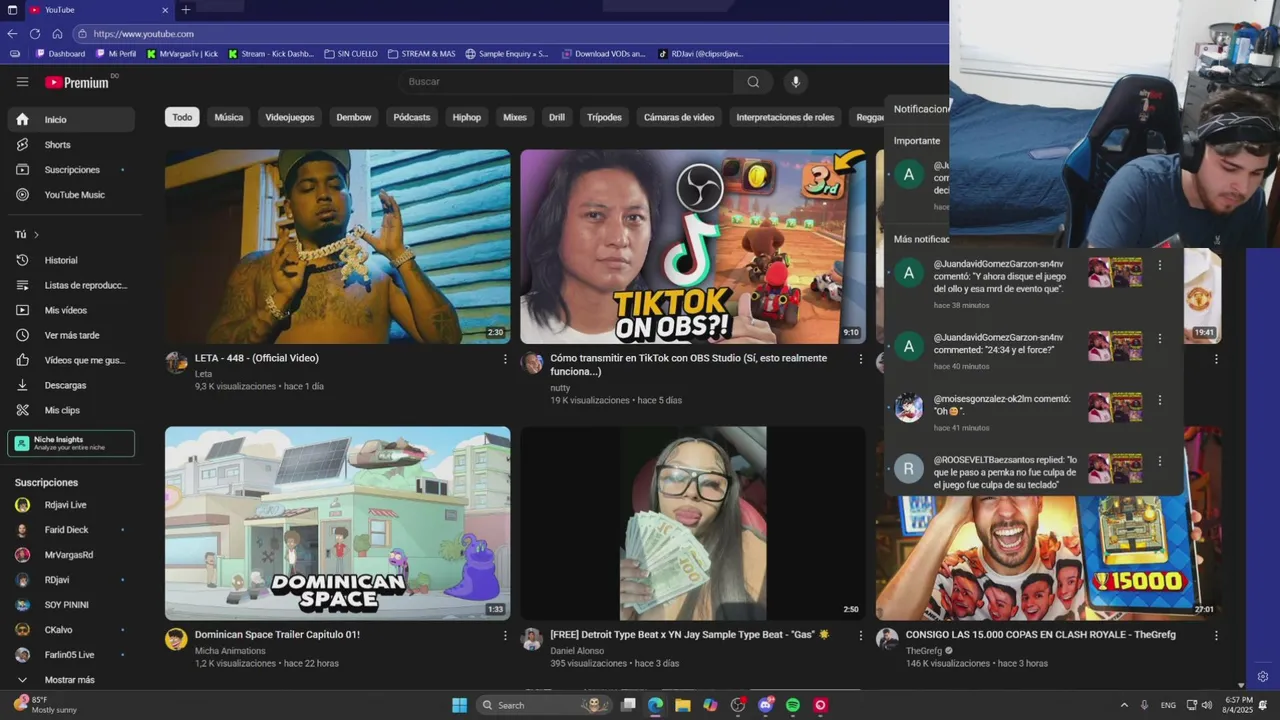Image resolution: width=1280 pixels, height=720 pixels.
Task: Open Suscripciones in the sidebar
Action: (70, 170)
